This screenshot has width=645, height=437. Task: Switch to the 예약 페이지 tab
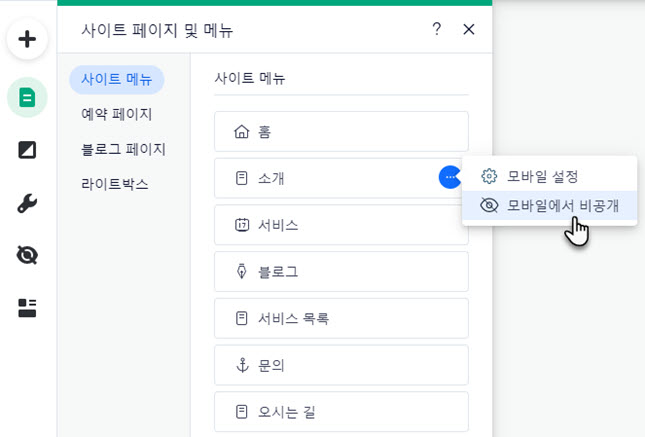pyautogui.click(x=117, y=114)
